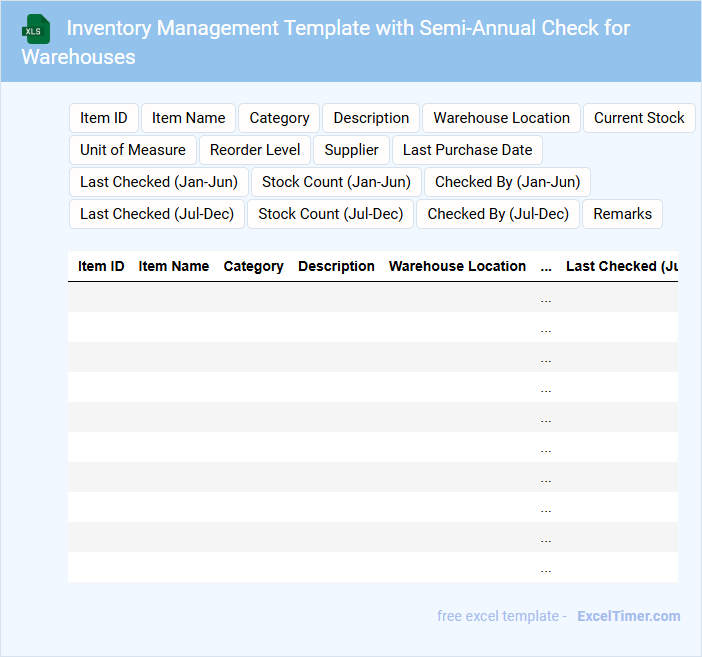Pick the Supplier tag chip
Screen dimensions: 702x657
pos(351,150)
